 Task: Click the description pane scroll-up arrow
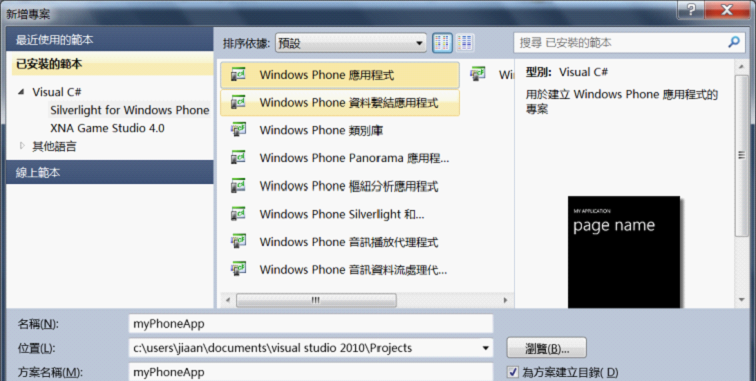point(742,66)
